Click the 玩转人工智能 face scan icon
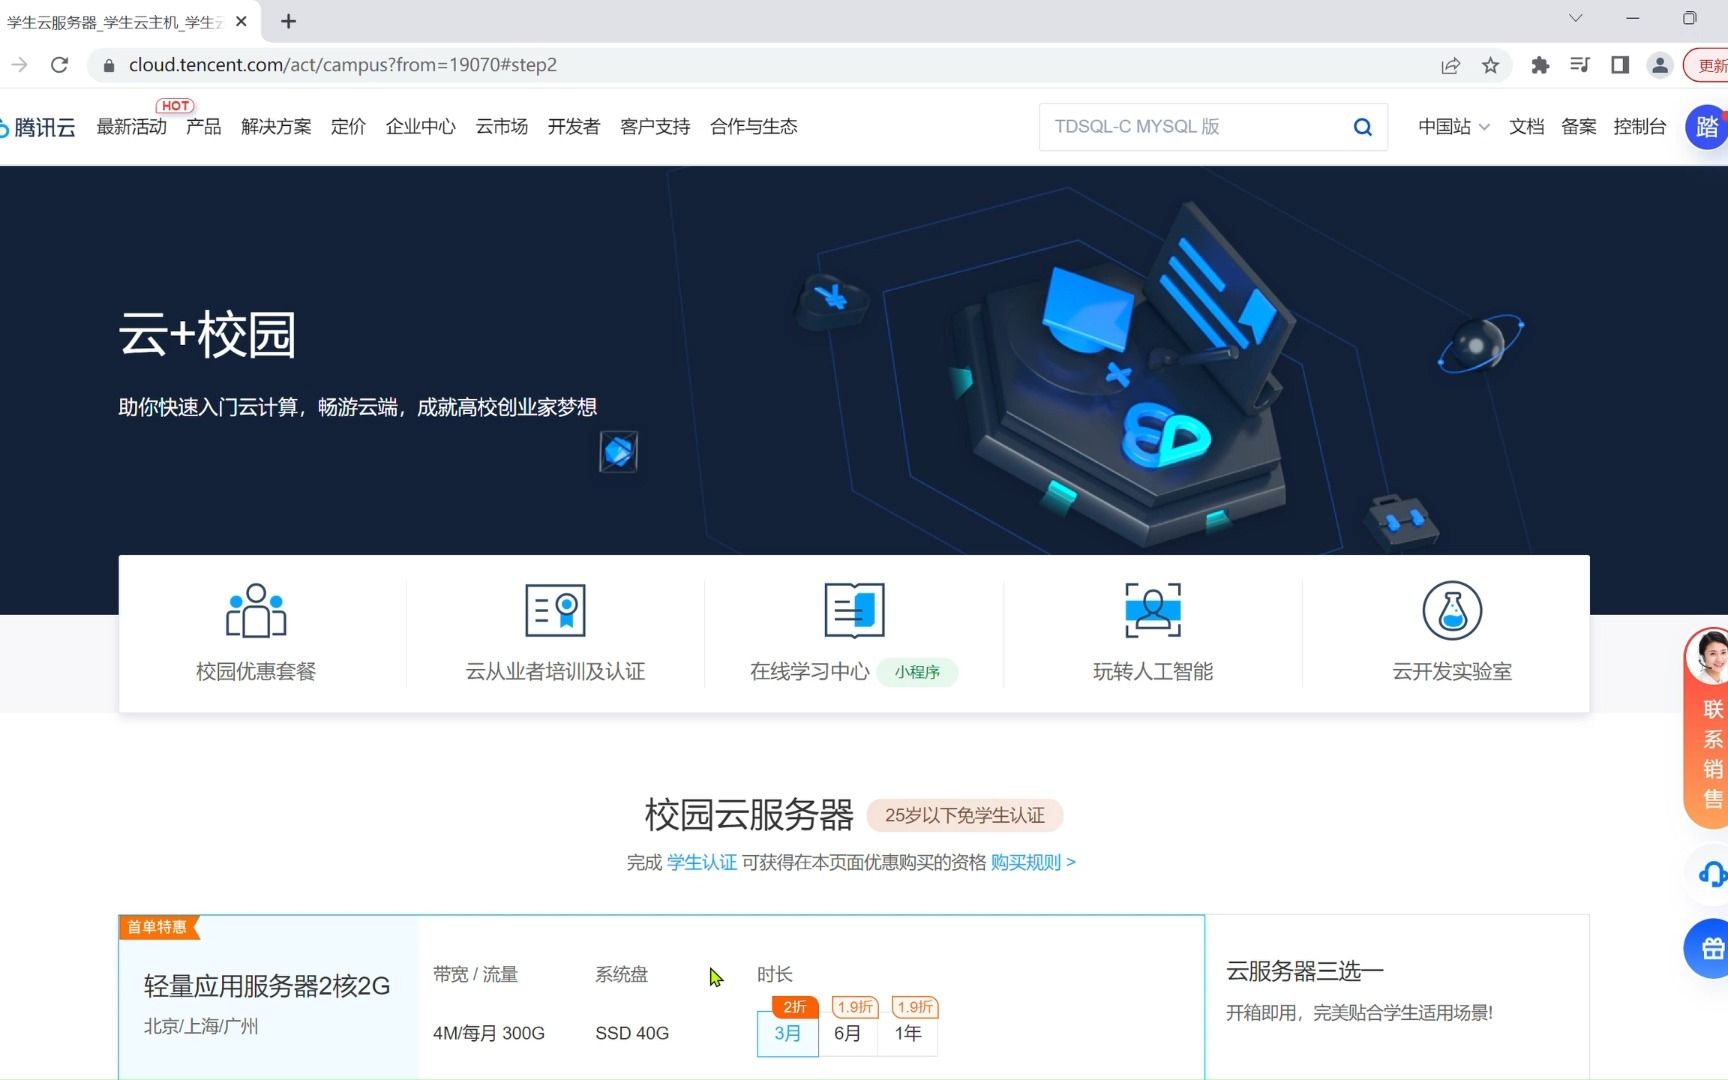Screen dimensions: 1728x1080 pos(1153,610)
